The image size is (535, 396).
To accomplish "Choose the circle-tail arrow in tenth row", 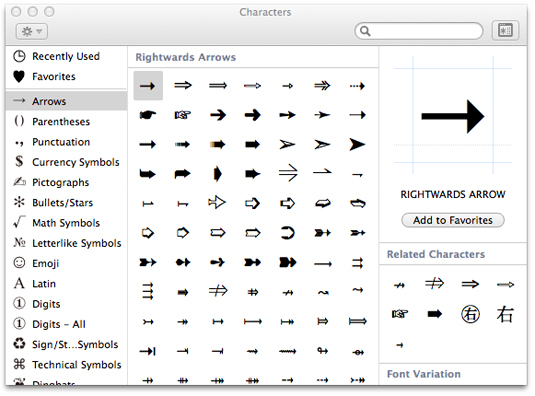I will pyautogui.click(x=358, y=352).
